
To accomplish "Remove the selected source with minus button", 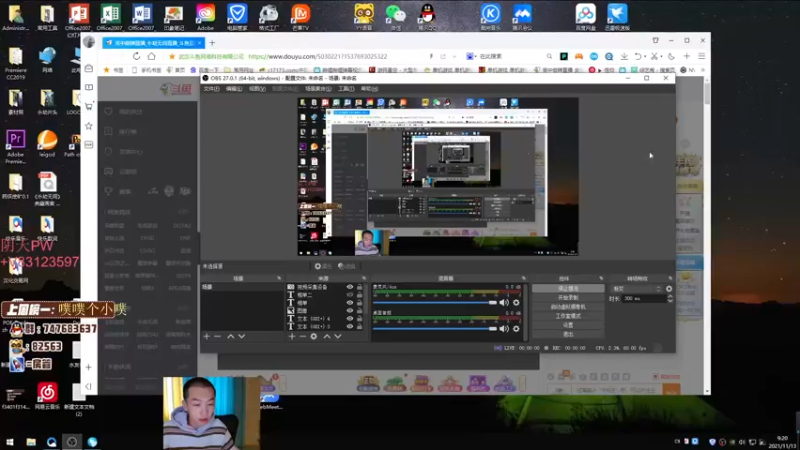I will (303, 336).
